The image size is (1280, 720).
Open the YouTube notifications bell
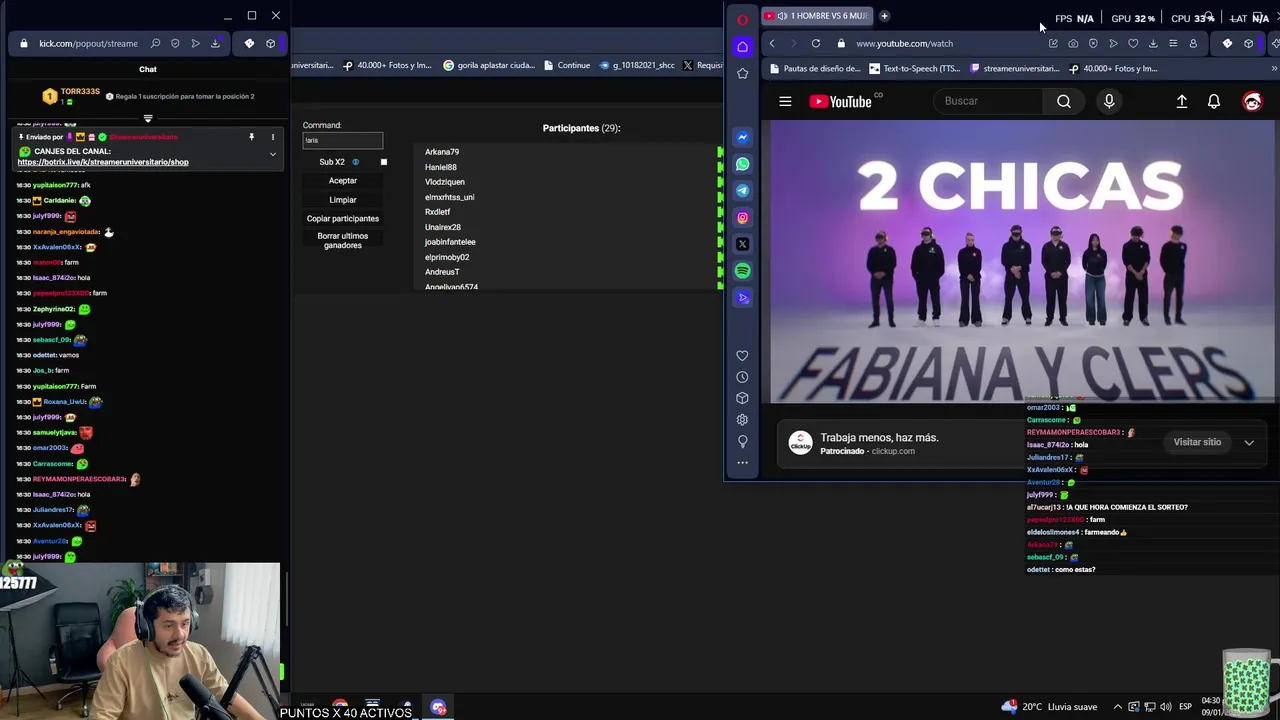click(x=1214, y=101)
